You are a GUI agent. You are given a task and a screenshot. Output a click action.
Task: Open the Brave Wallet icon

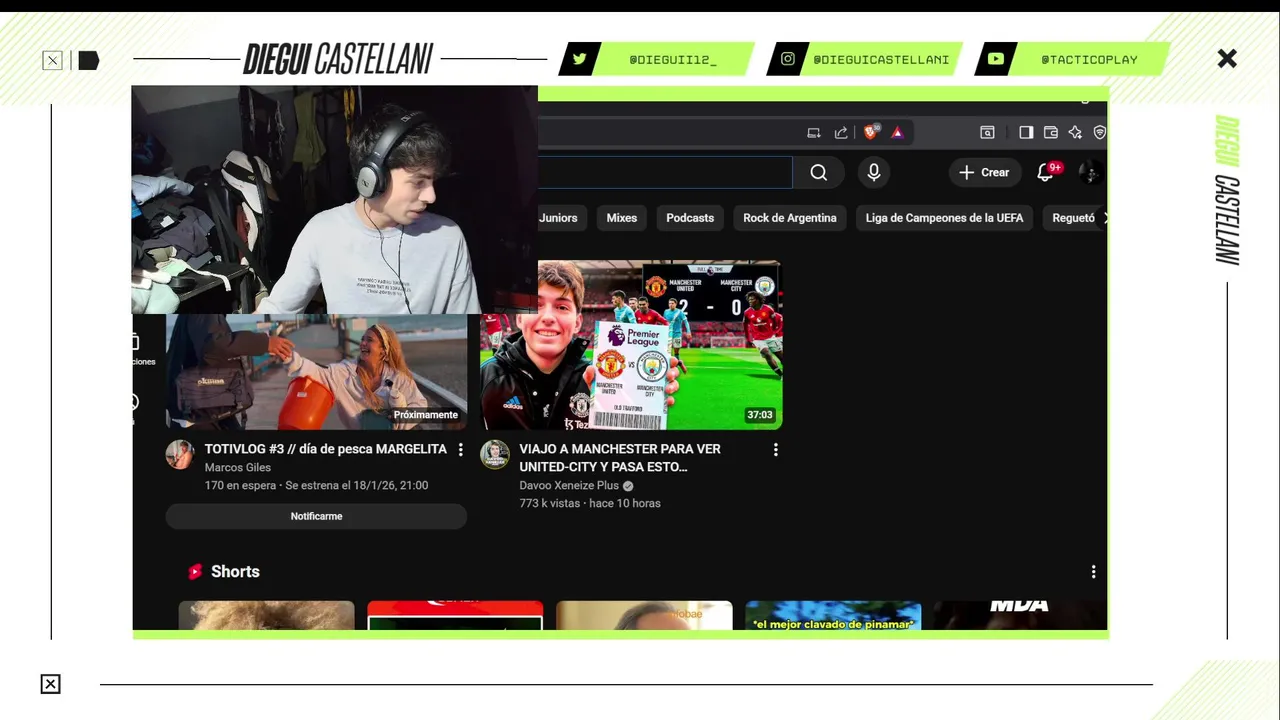[1051, 132]
